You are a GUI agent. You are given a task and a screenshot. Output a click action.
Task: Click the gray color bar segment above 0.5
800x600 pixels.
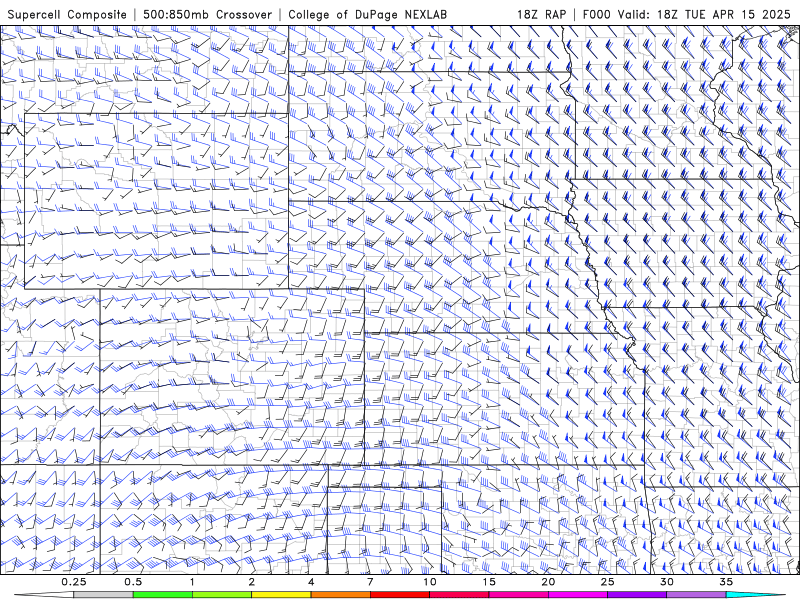[x=103, y=595]
